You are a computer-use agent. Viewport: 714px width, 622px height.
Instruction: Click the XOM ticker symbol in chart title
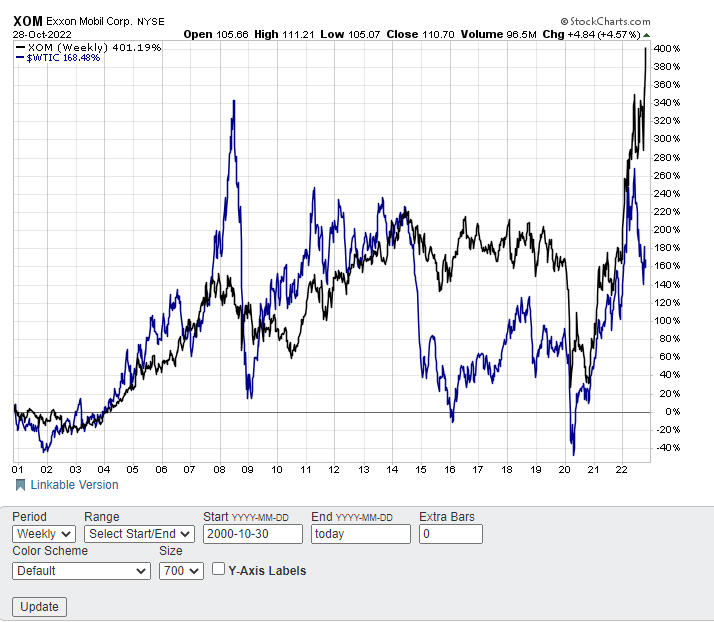[x=28, y=21]
